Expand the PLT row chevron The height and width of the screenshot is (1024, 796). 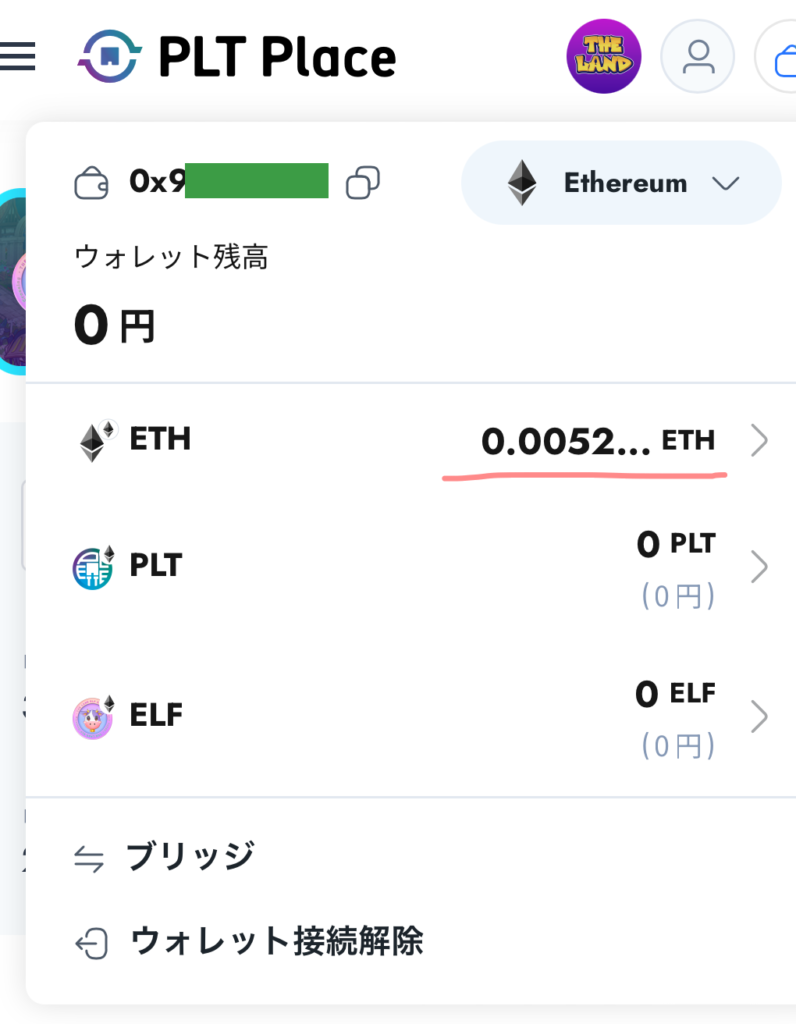(x=759, y=567)
